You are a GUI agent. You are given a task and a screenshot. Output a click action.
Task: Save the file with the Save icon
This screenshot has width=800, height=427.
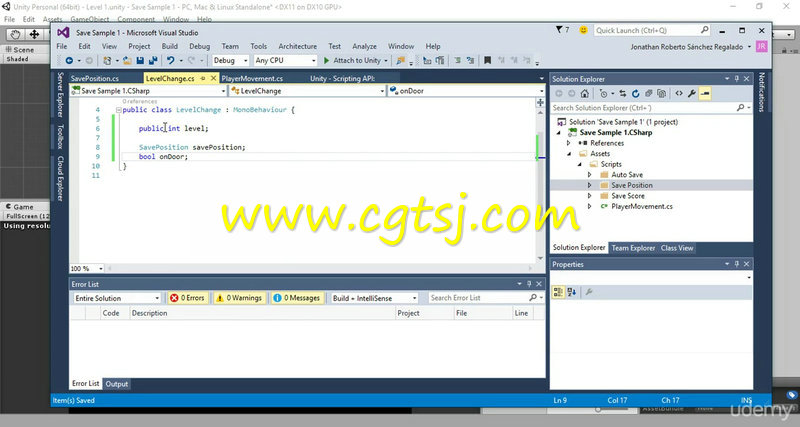tap(140, 60)
